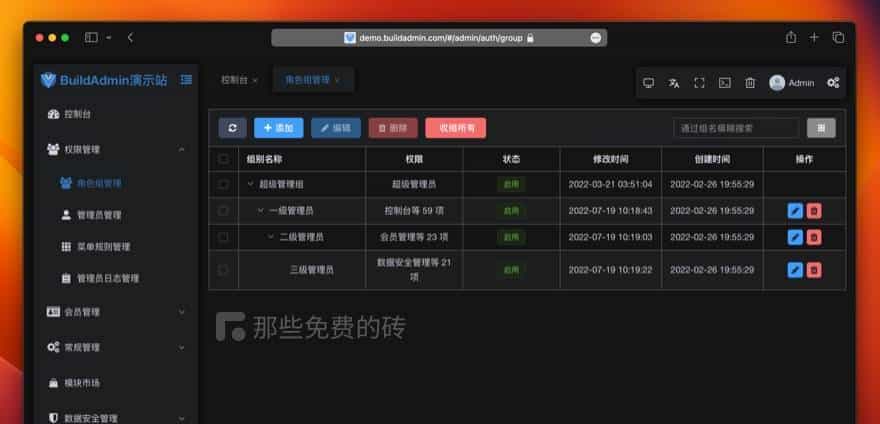
Task: Click the monitor home icon in top bar
Action: pyautogui.click(x=648, y=83)
